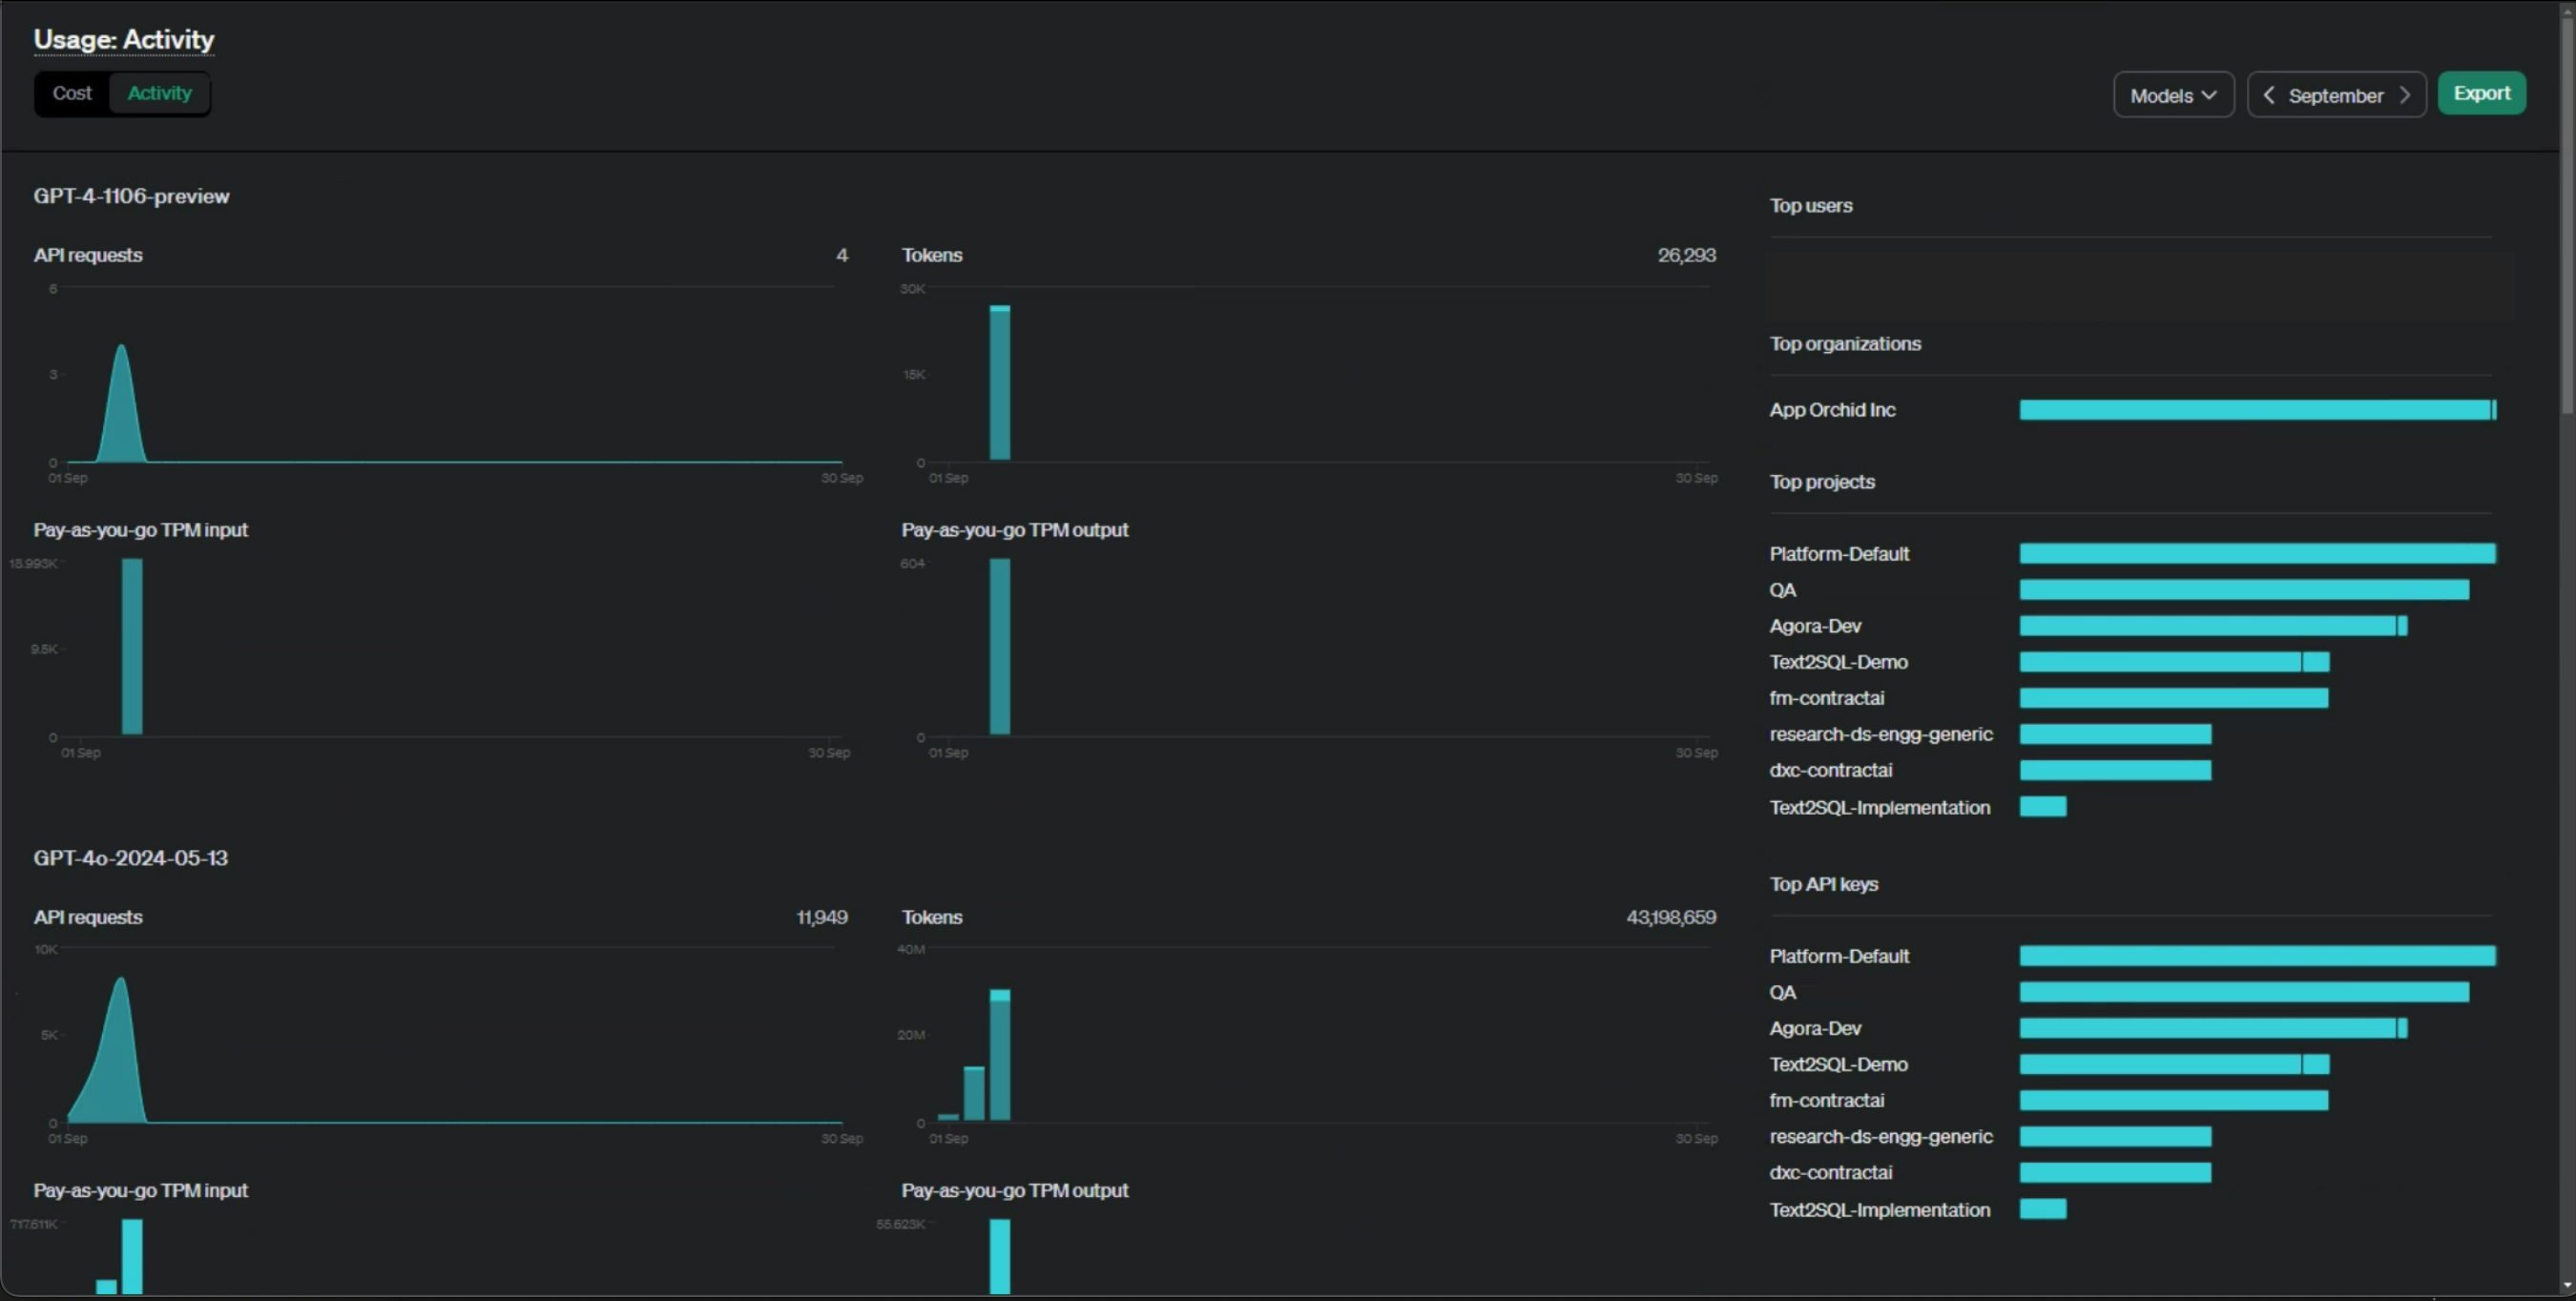Viewport: 2576px width, 1301px height.
Task: Click the Export button
Action: [2481, 93]
